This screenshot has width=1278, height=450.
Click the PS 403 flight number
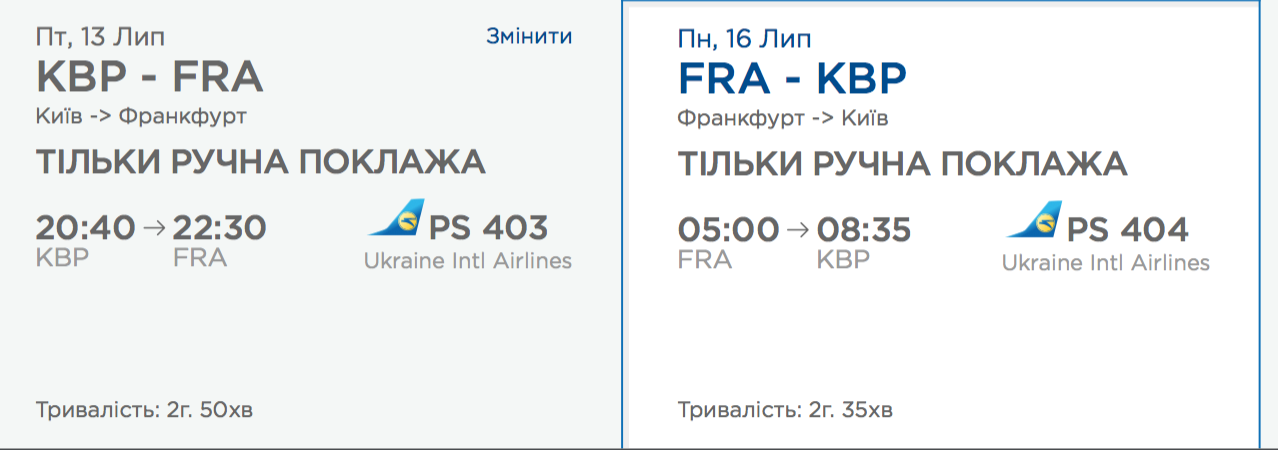(488, 228)
